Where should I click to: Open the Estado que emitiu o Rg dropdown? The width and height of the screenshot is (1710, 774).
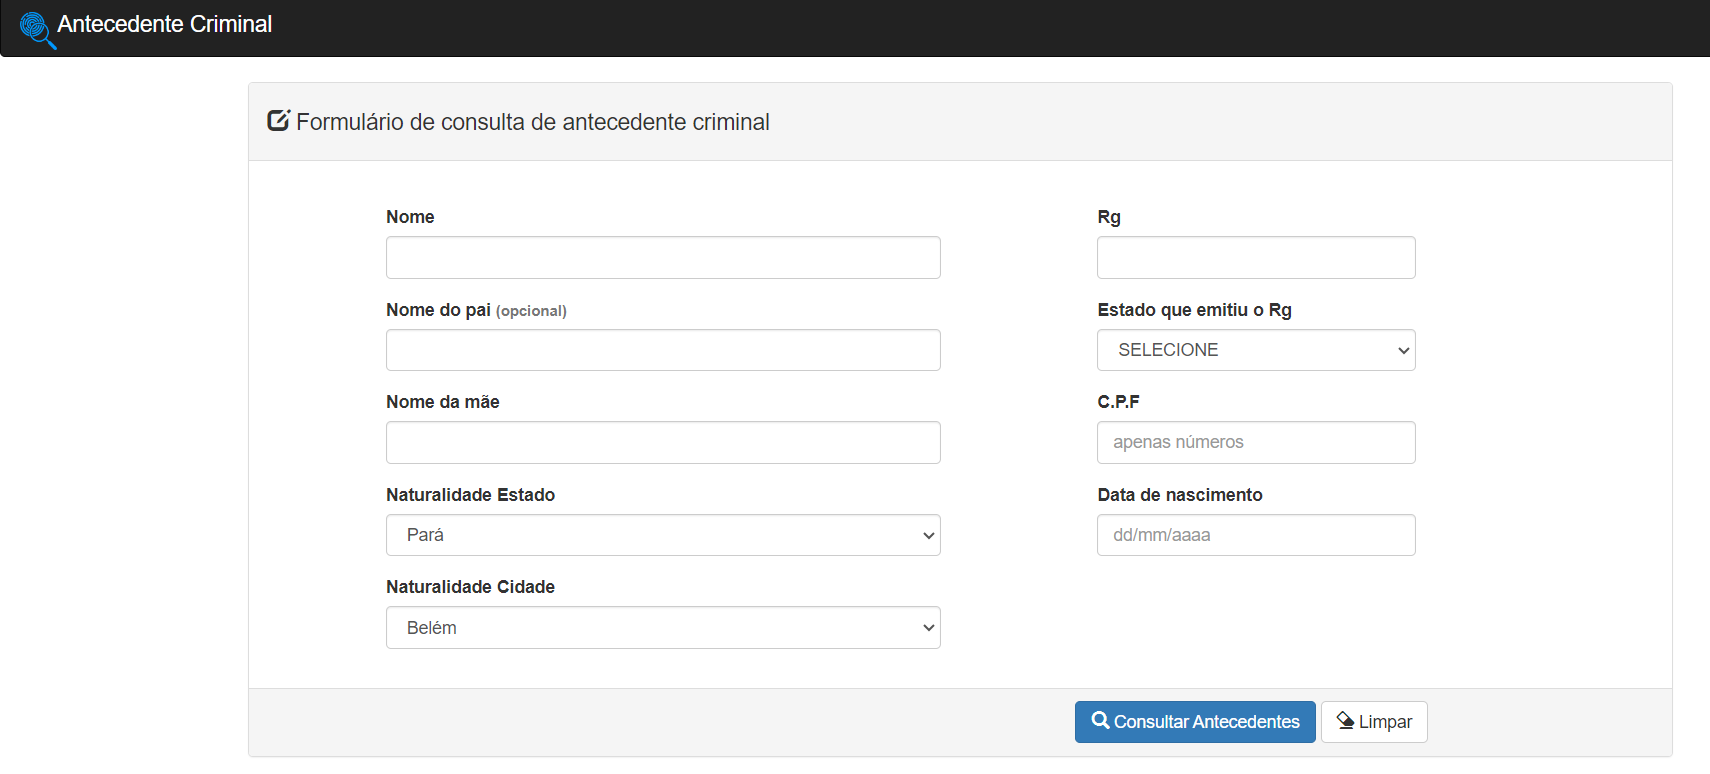coord(1255,350)
